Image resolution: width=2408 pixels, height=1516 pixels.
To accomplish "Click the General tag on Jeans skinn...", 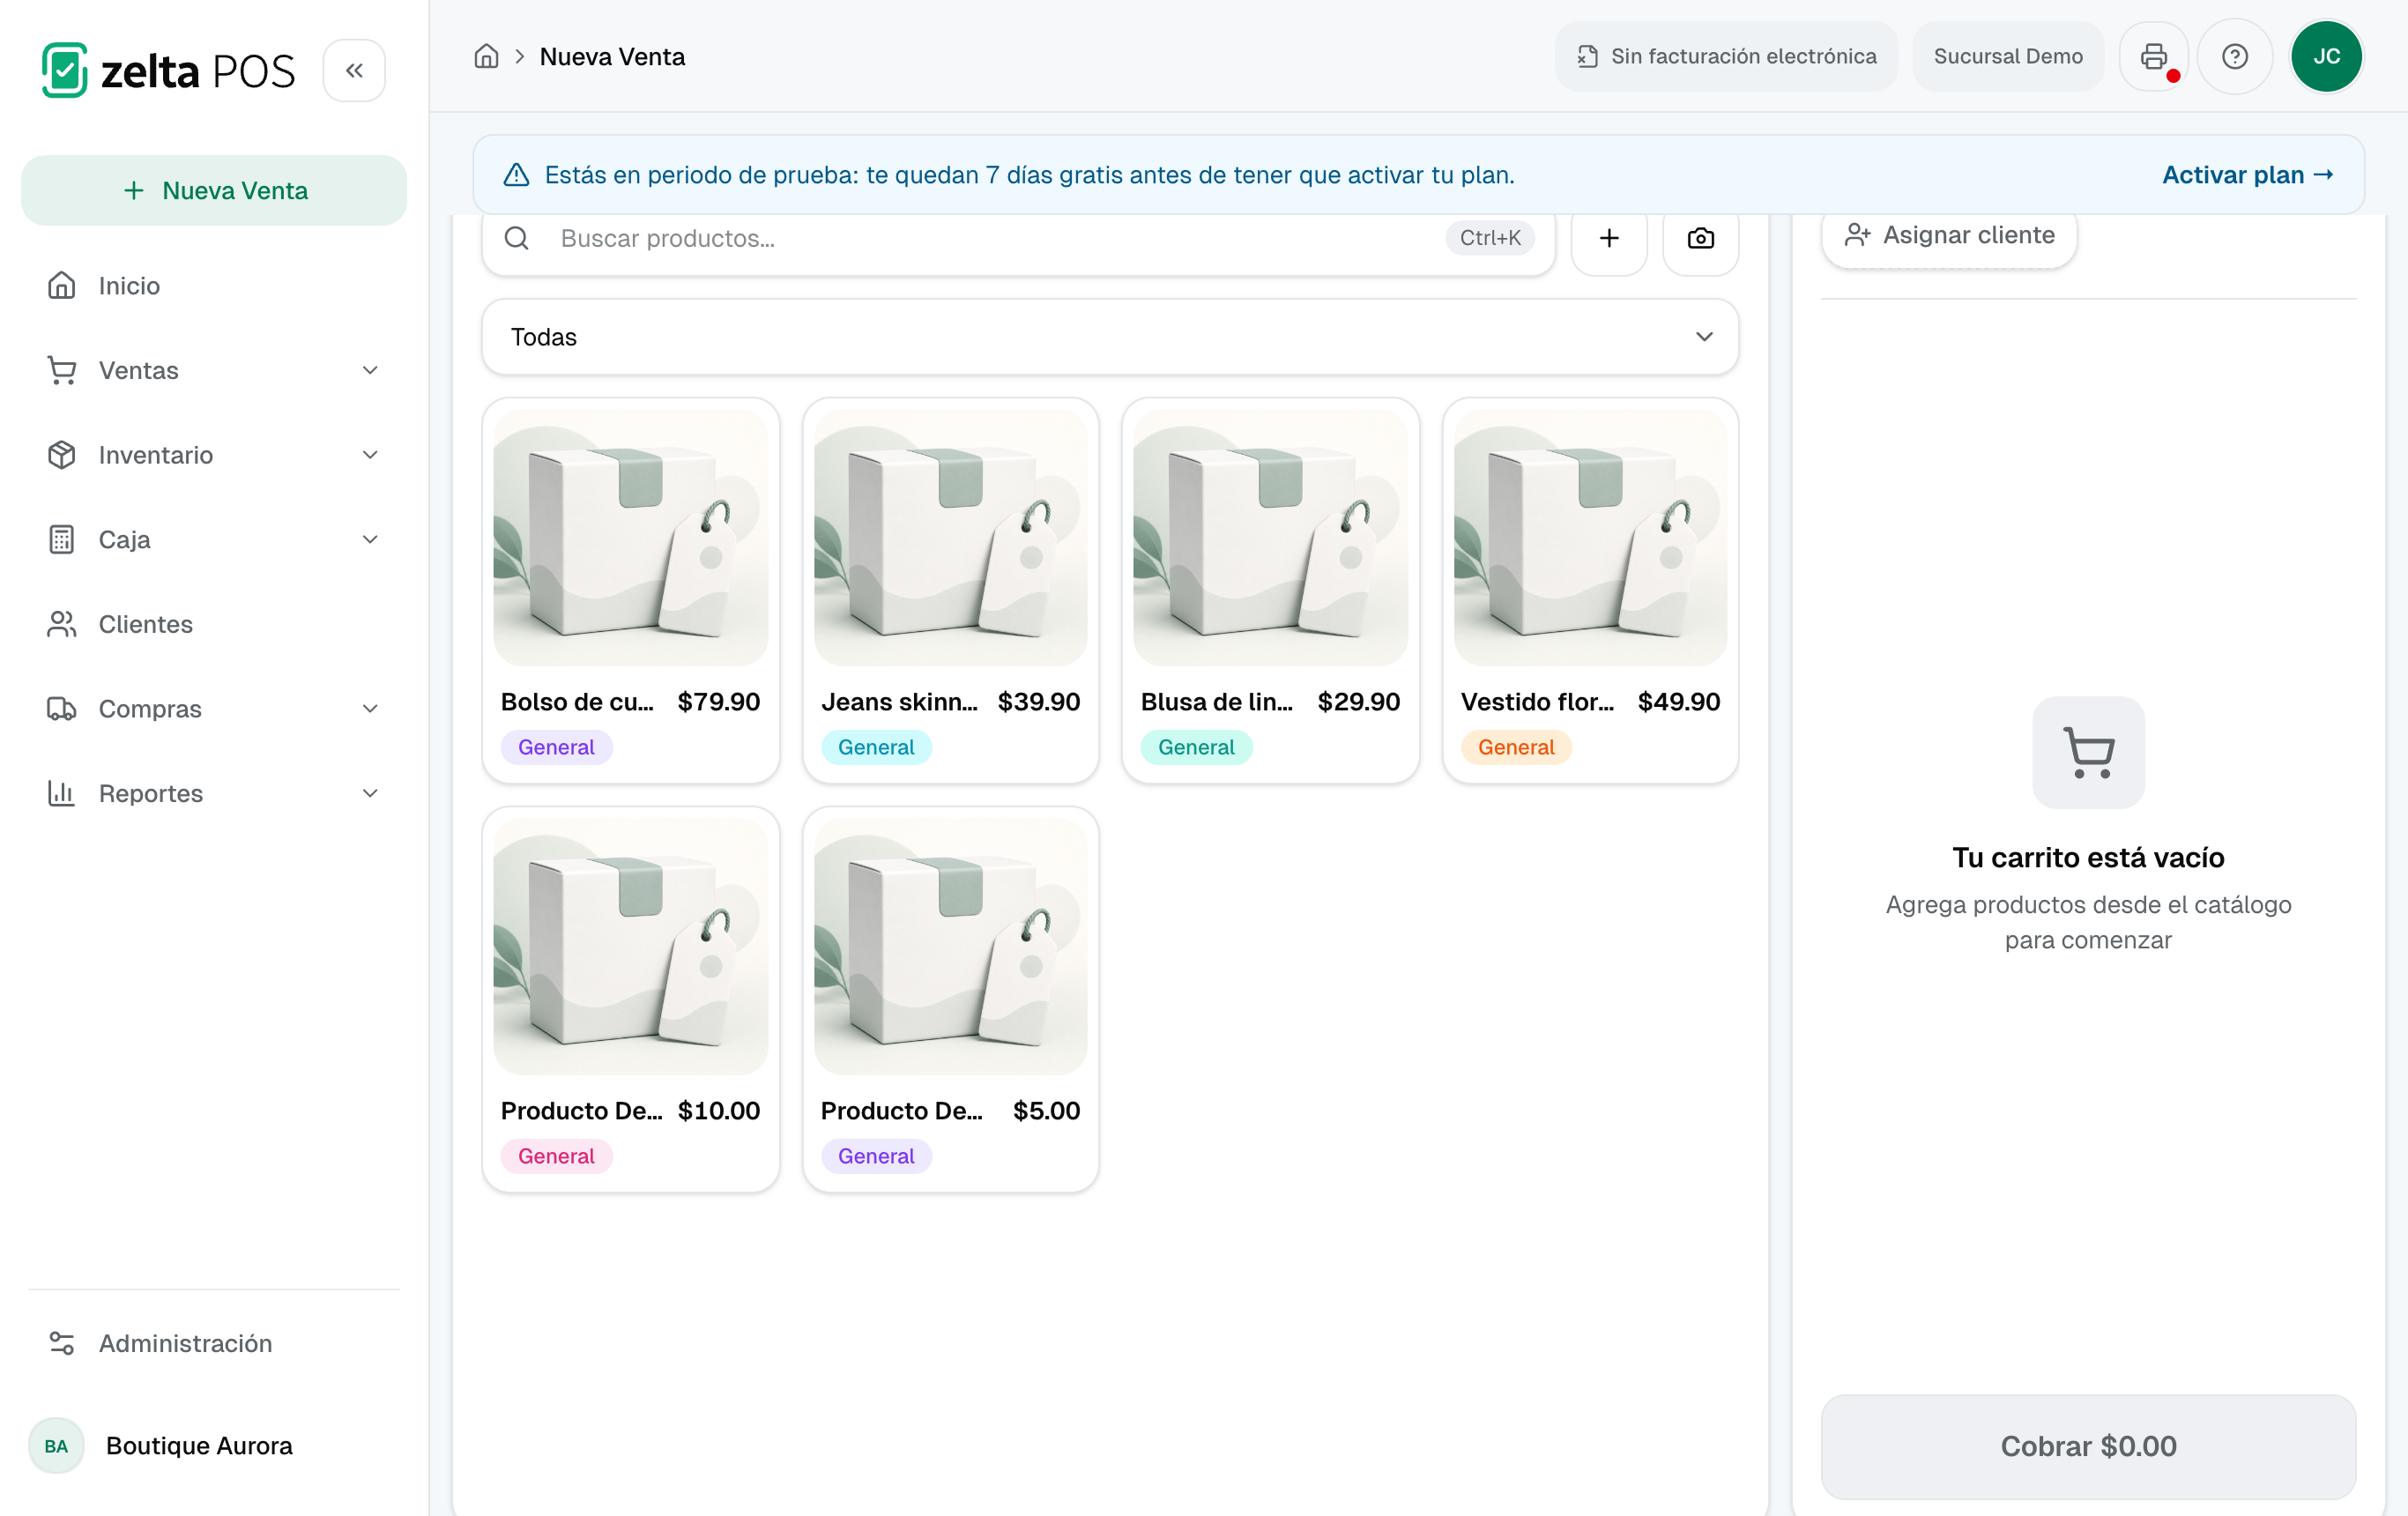I will tap(876, 747).
